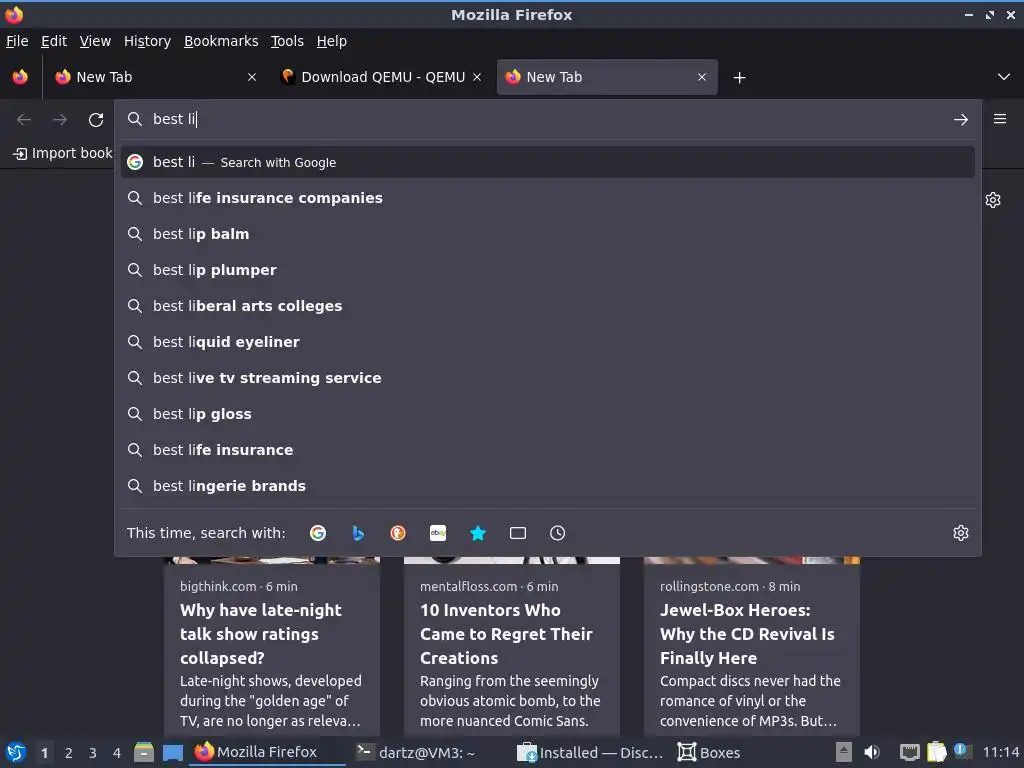1024x768 pixels.
Task: Open a new tab with plus button
Action: (x=739, y=78)
